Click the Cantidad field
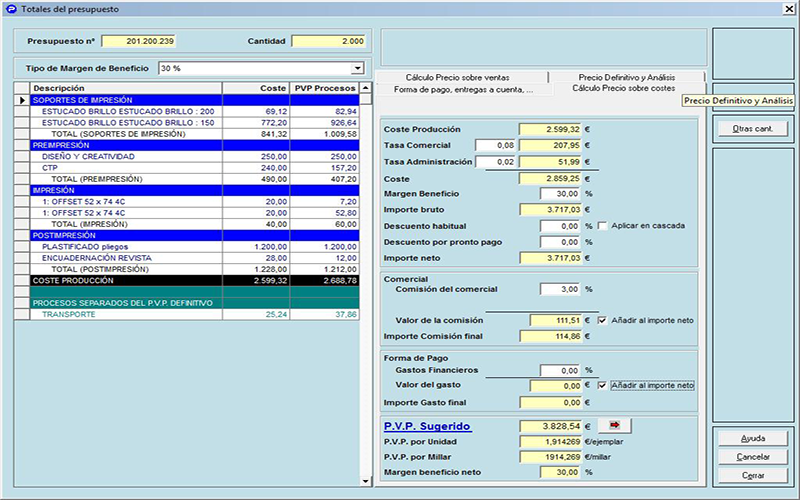The width and height of the screenshot is (800, 500). pos(329,41)
